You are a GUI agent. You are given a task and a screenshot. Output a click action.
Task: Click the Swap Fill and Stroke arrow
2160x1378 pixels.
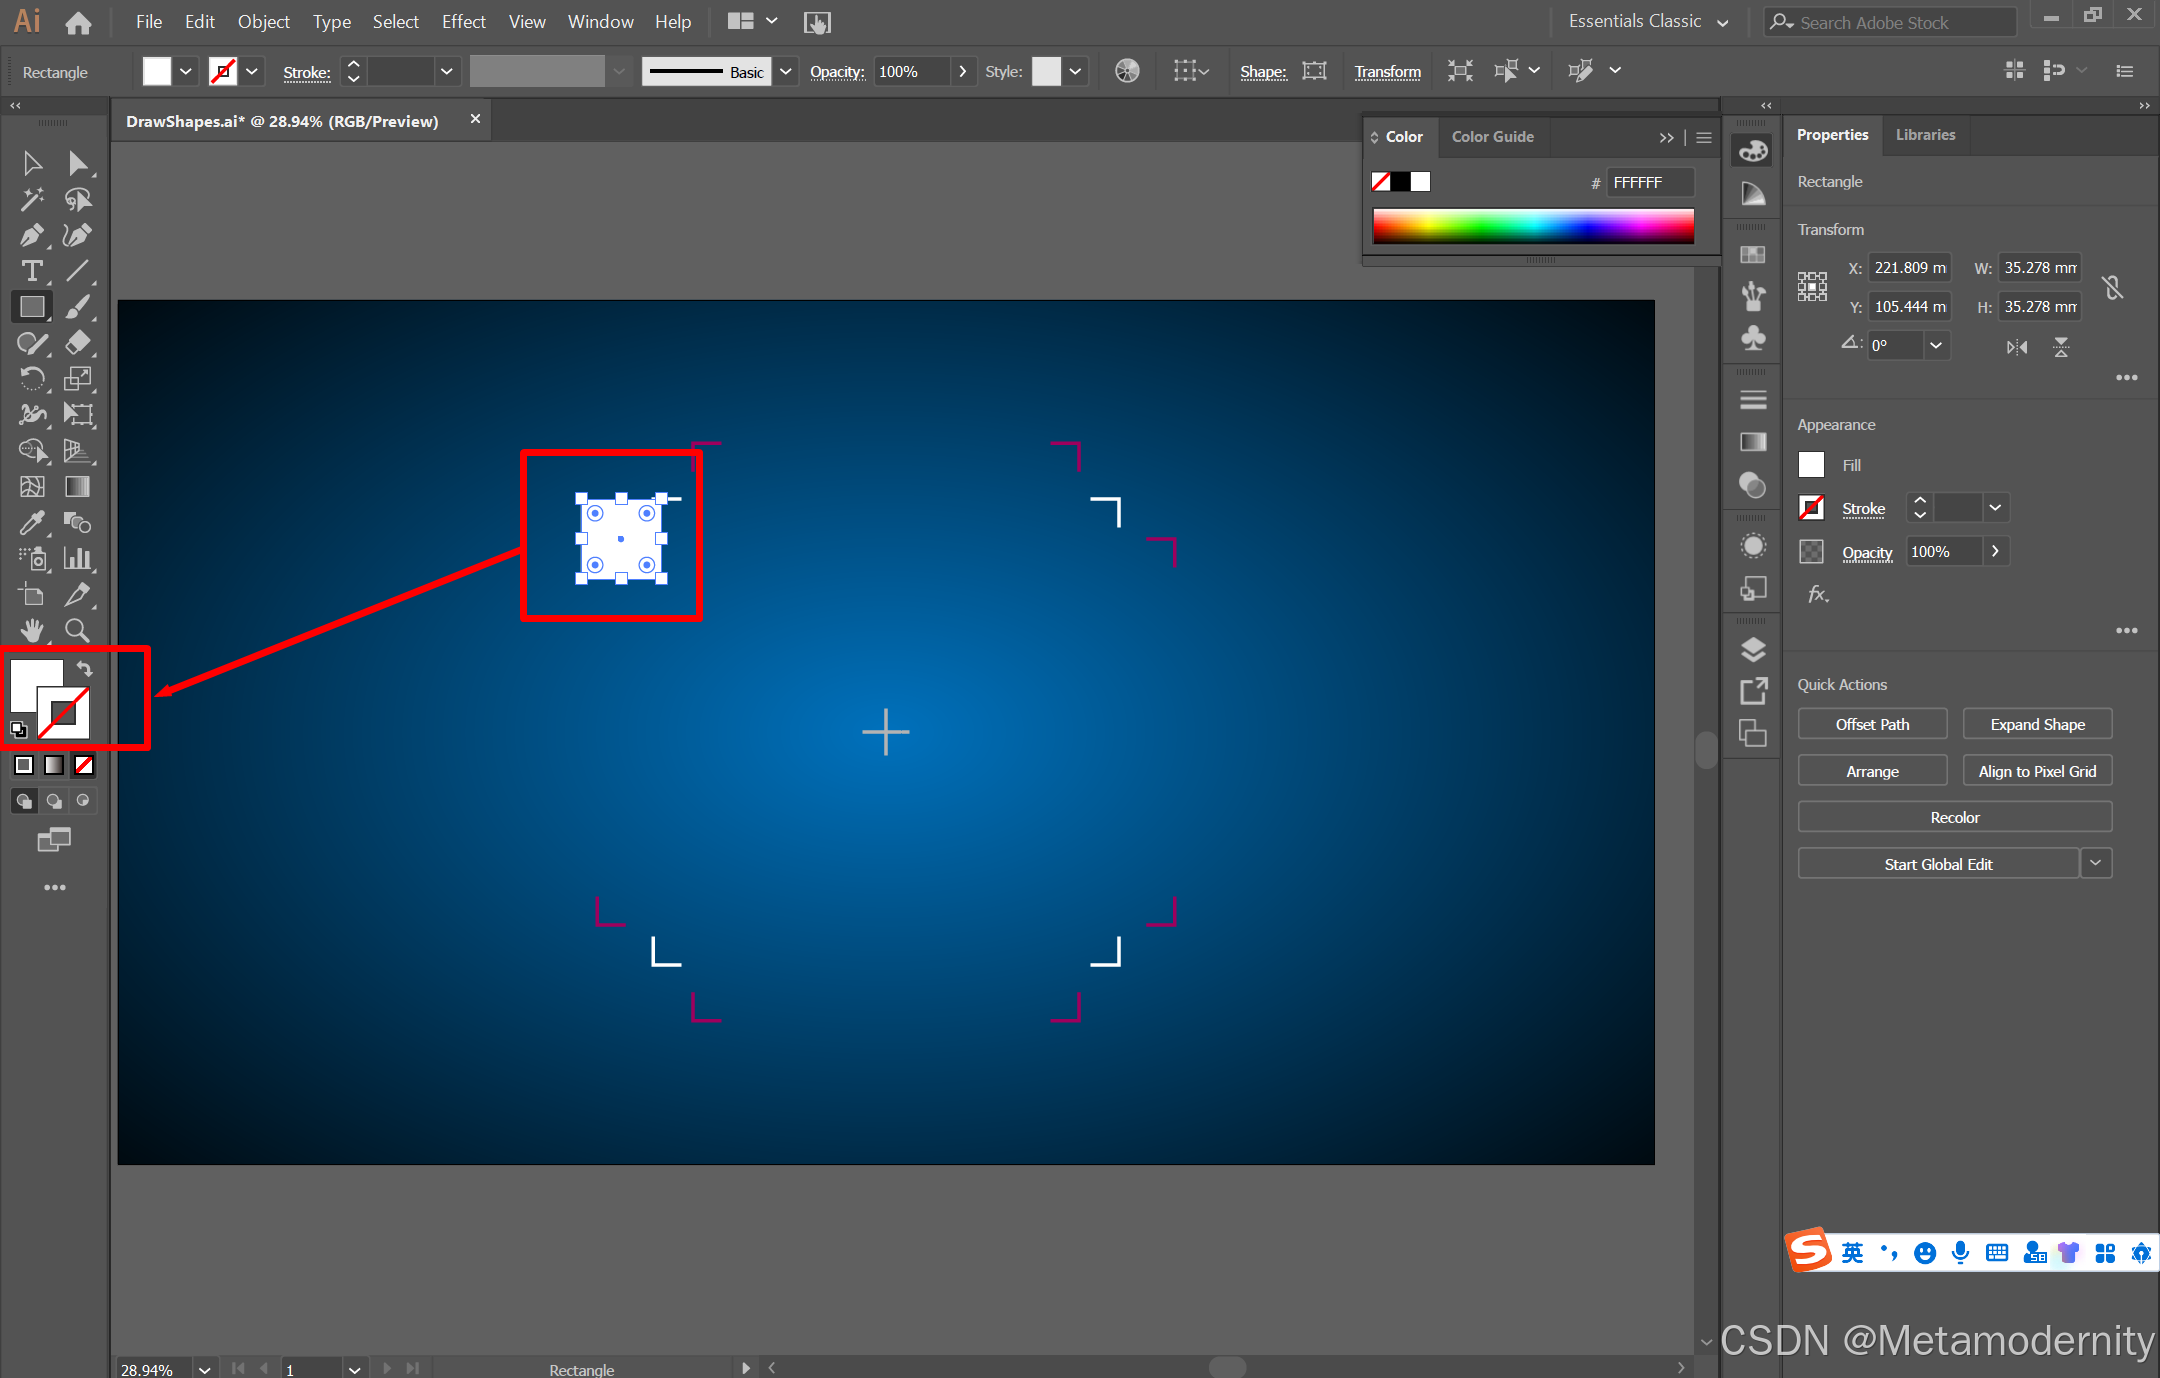85,668
